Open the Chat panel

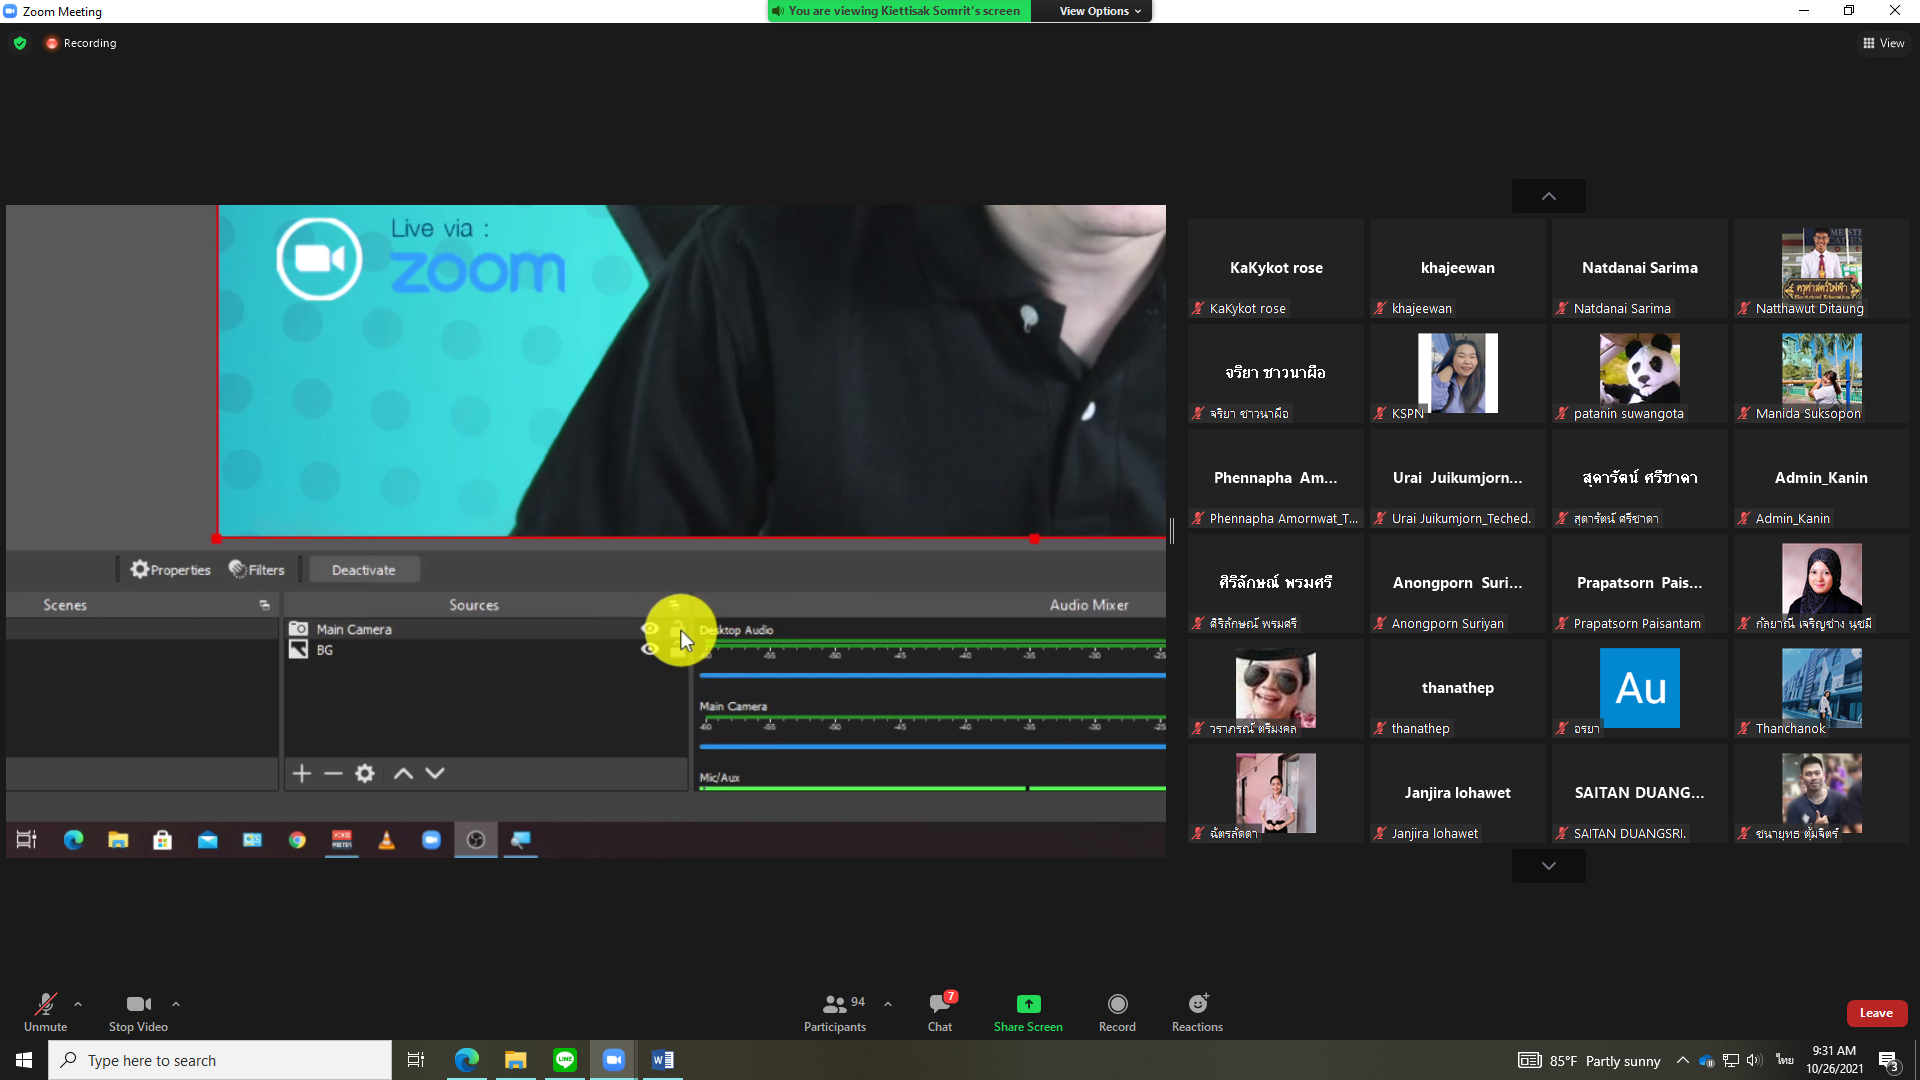coord(940,1012)
